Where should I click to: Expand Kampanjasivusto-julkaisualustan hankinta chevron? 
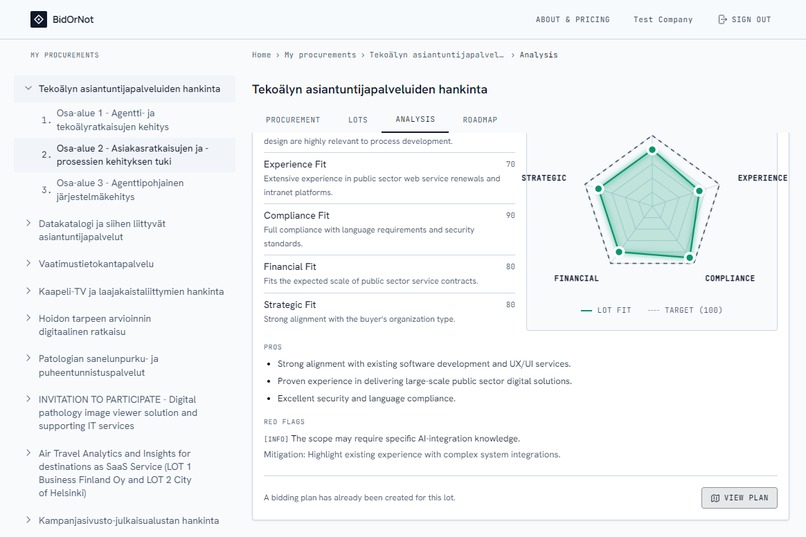click(28, 520)
